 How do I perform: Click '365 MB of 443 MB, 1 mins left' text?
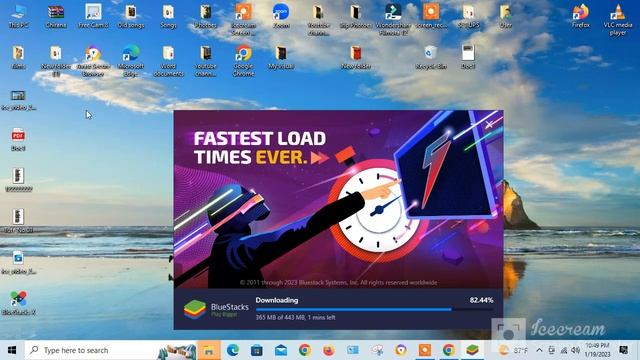coord(295,317)
